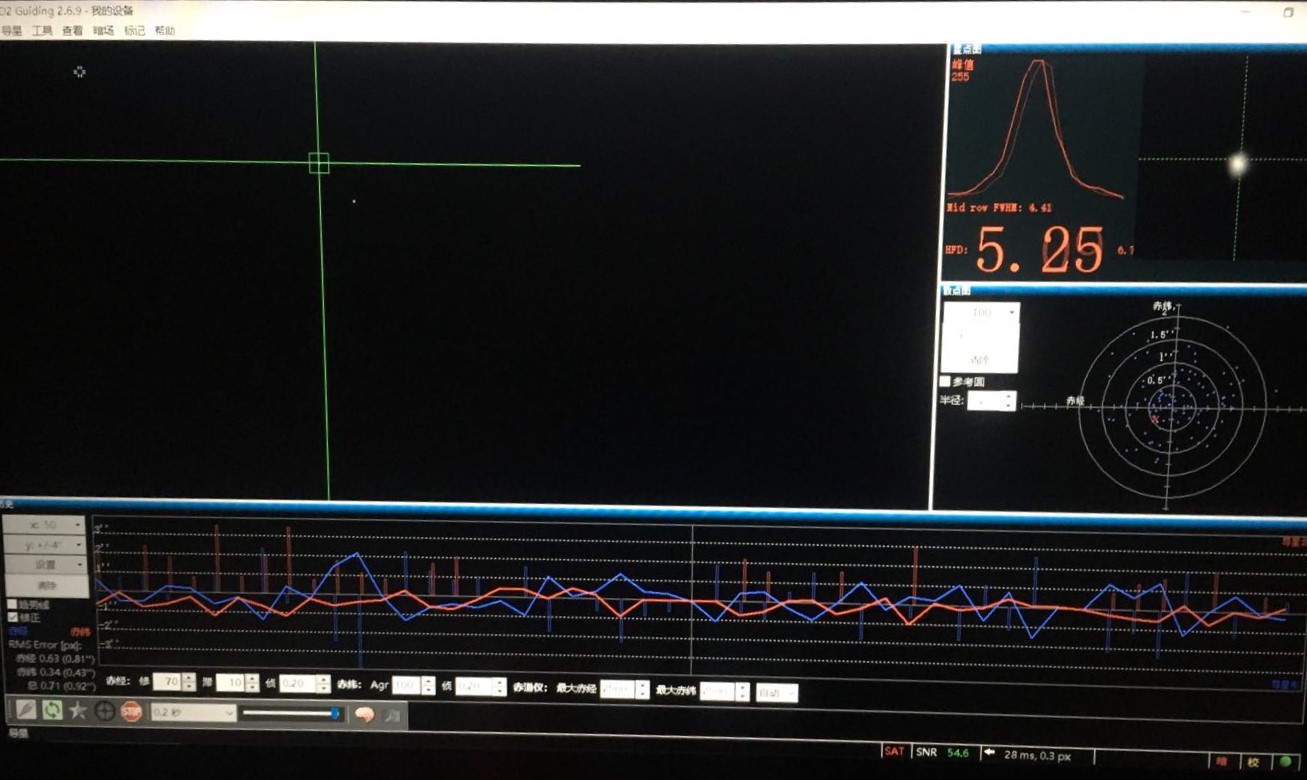This screenshot has width=1307, height=780.
Task: Open the 自动 declination guide mode dropdown
Action: (x=777, y=692)
